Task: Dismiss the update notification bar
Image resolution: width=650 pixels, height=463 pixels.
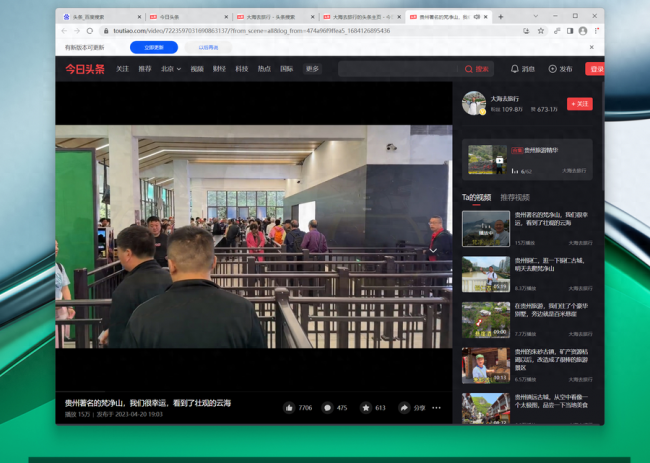Action: click(592, 47)
